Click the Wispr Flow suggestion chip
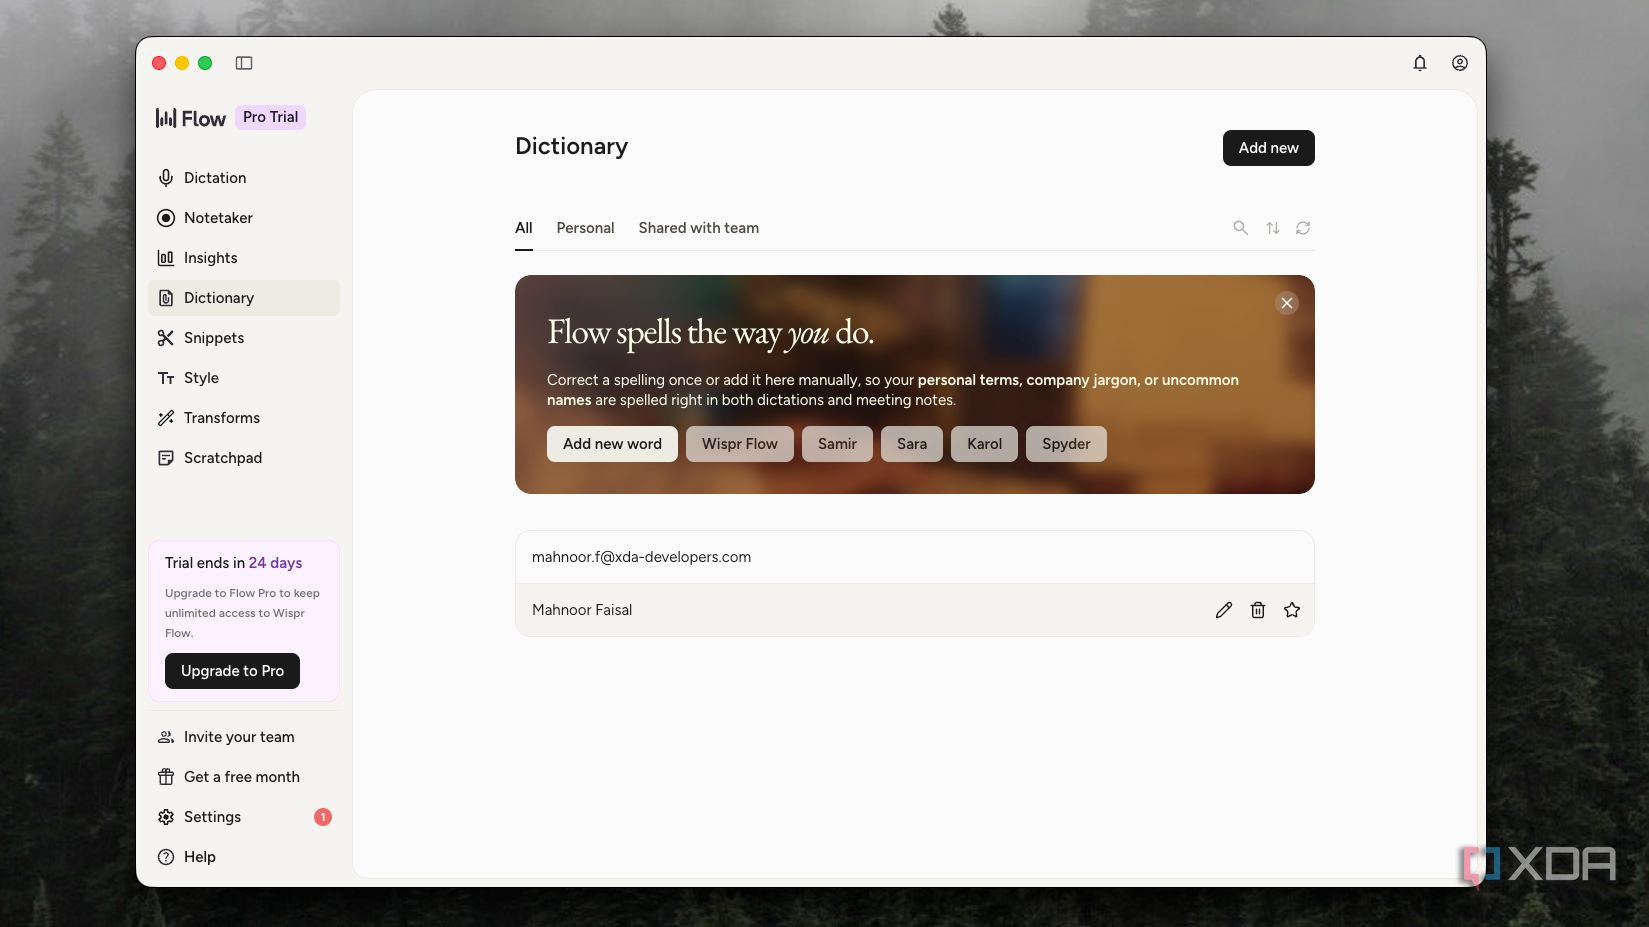The height and width of the screenshot is (927, 1649). point(740,444)
